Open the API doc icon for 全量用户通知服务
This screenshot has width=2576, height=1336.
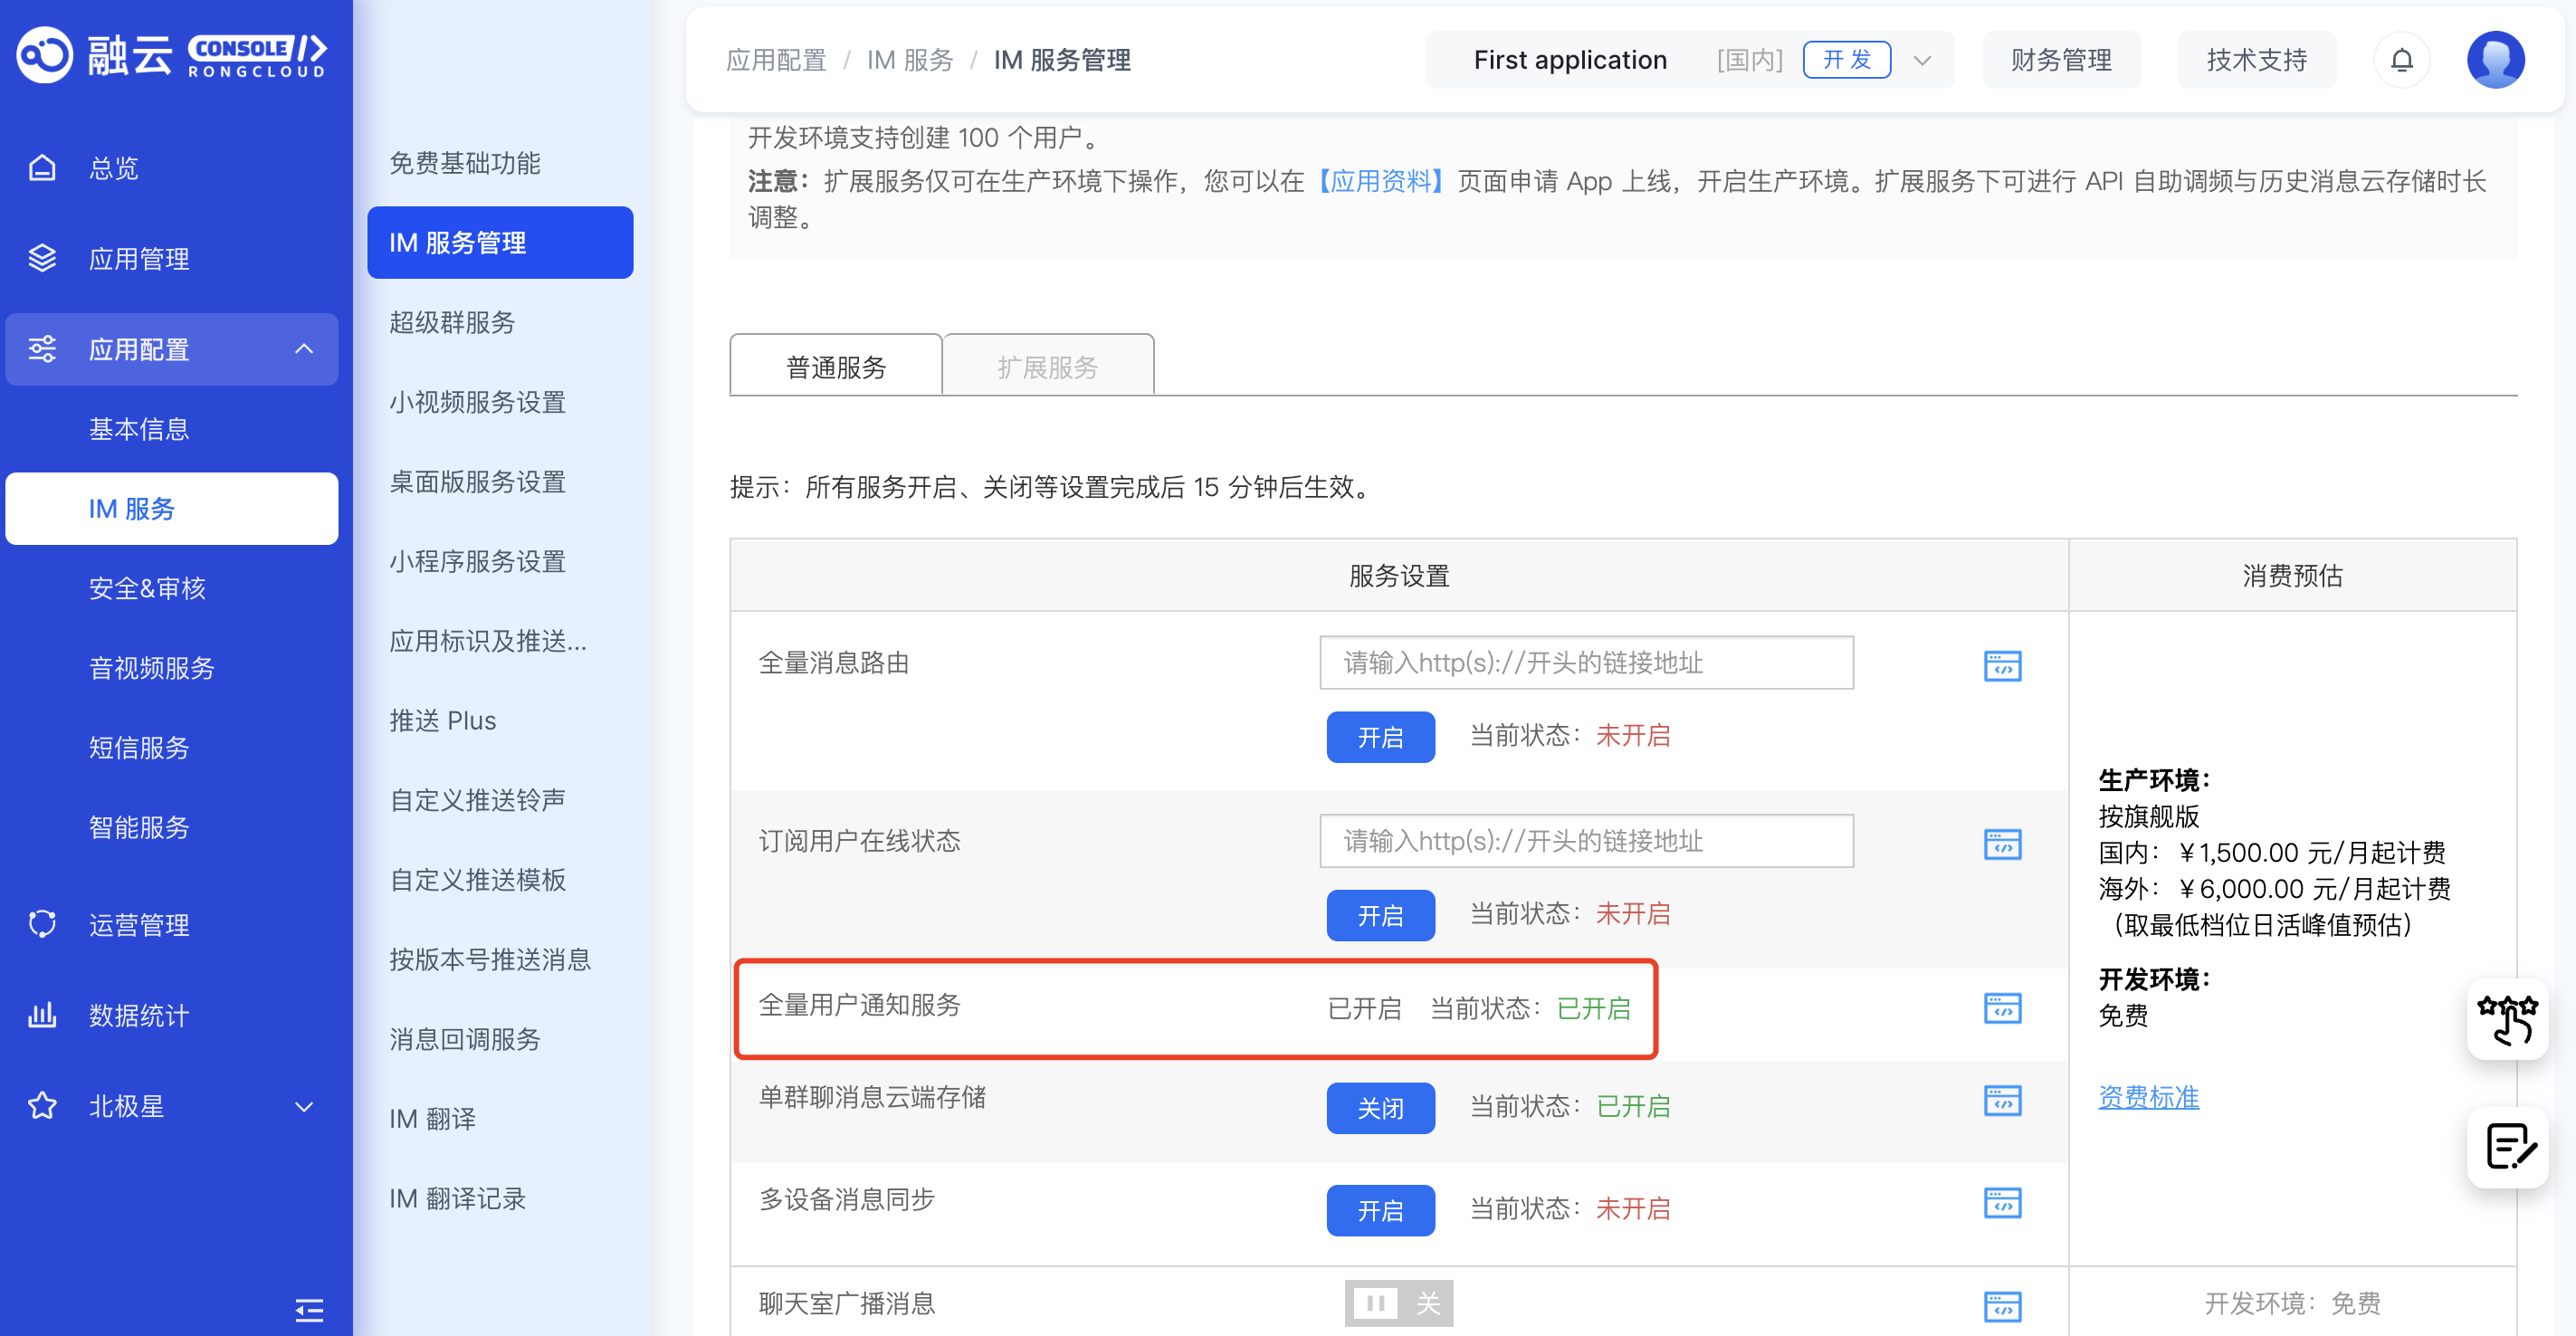2002,1007
